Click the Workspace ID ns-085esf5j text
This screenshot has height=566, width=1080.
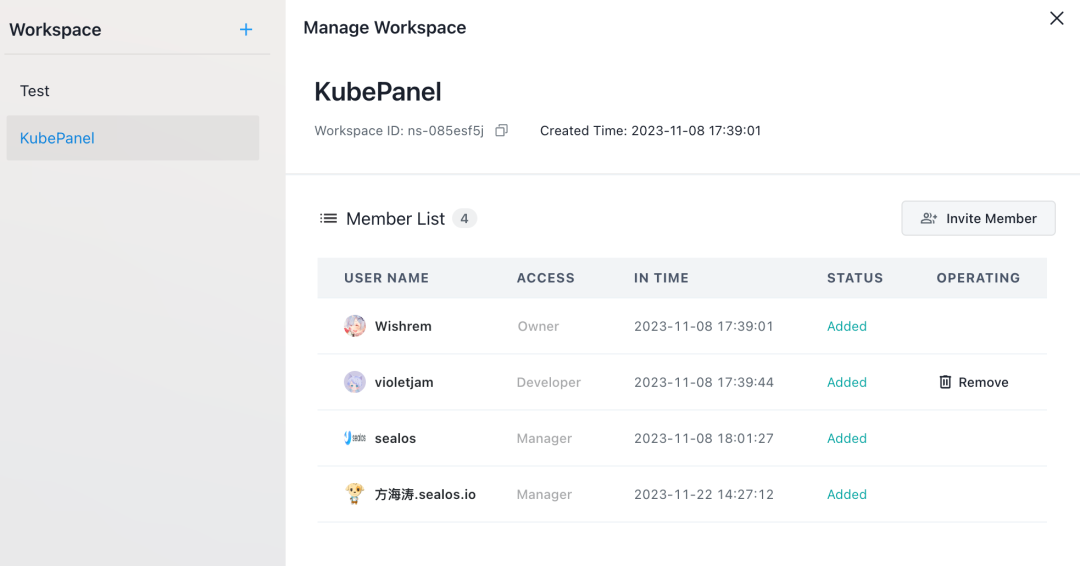pos(399,131)
